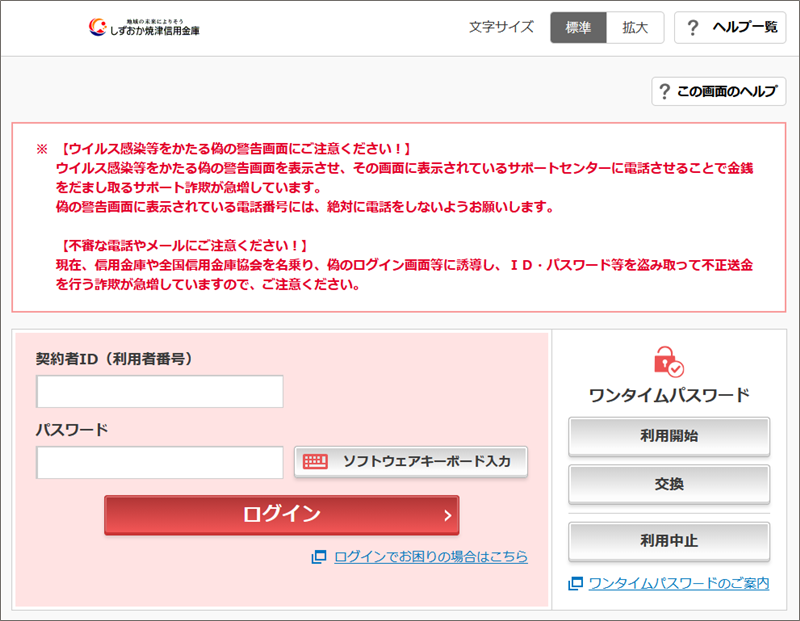
Task: Click the パスワード field label
Action: [72, 429]
